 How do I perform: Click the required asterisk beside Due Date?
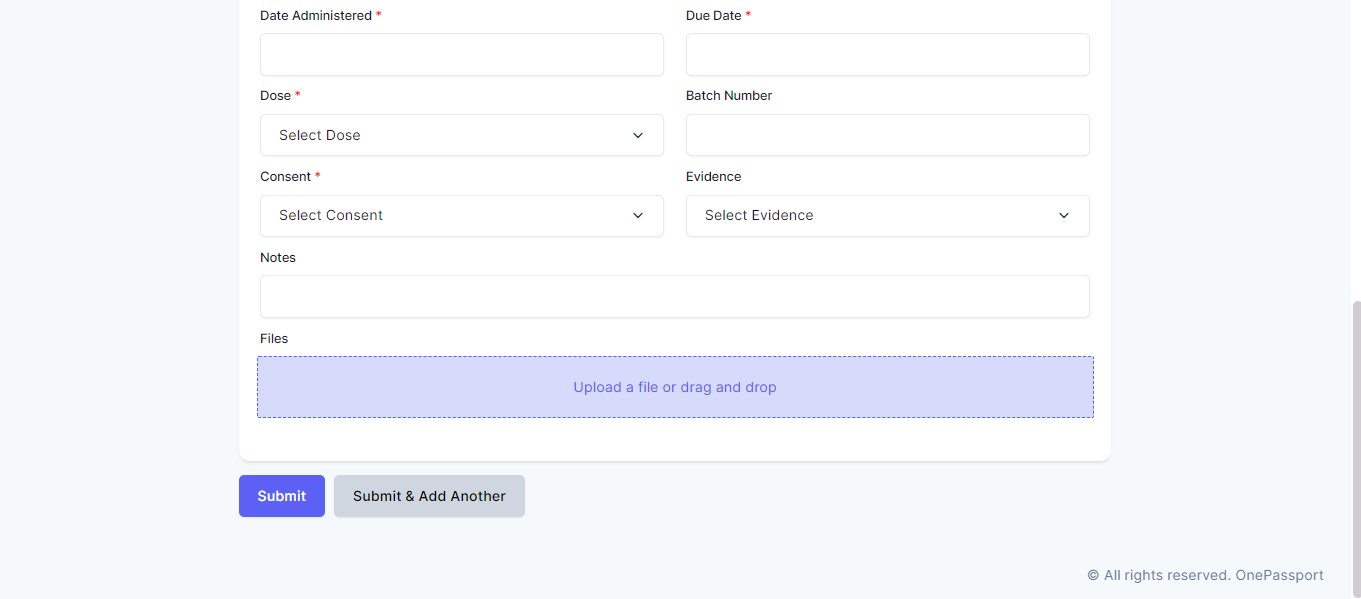point(748,15)
